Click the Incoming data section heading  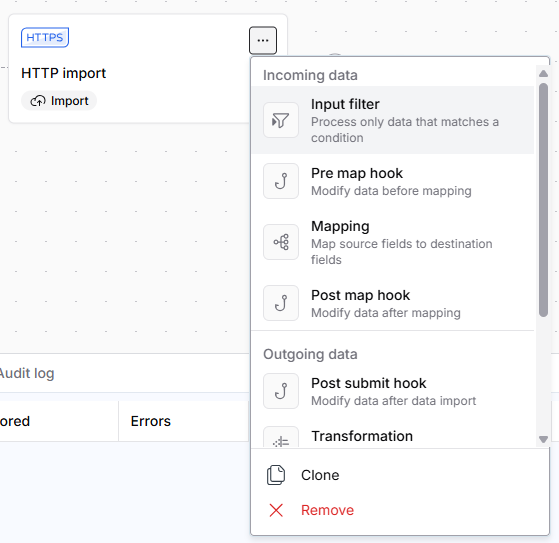pyautogui.click(x=310, y=75)
